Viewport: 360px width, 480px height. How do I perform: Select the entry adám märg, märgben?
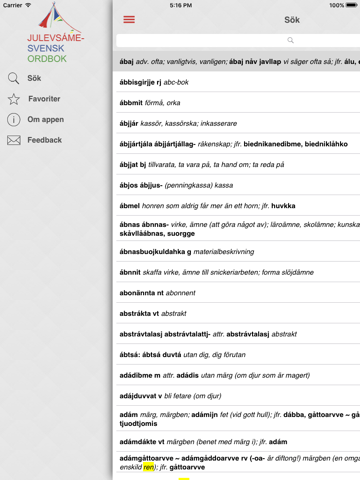point(237,419)
